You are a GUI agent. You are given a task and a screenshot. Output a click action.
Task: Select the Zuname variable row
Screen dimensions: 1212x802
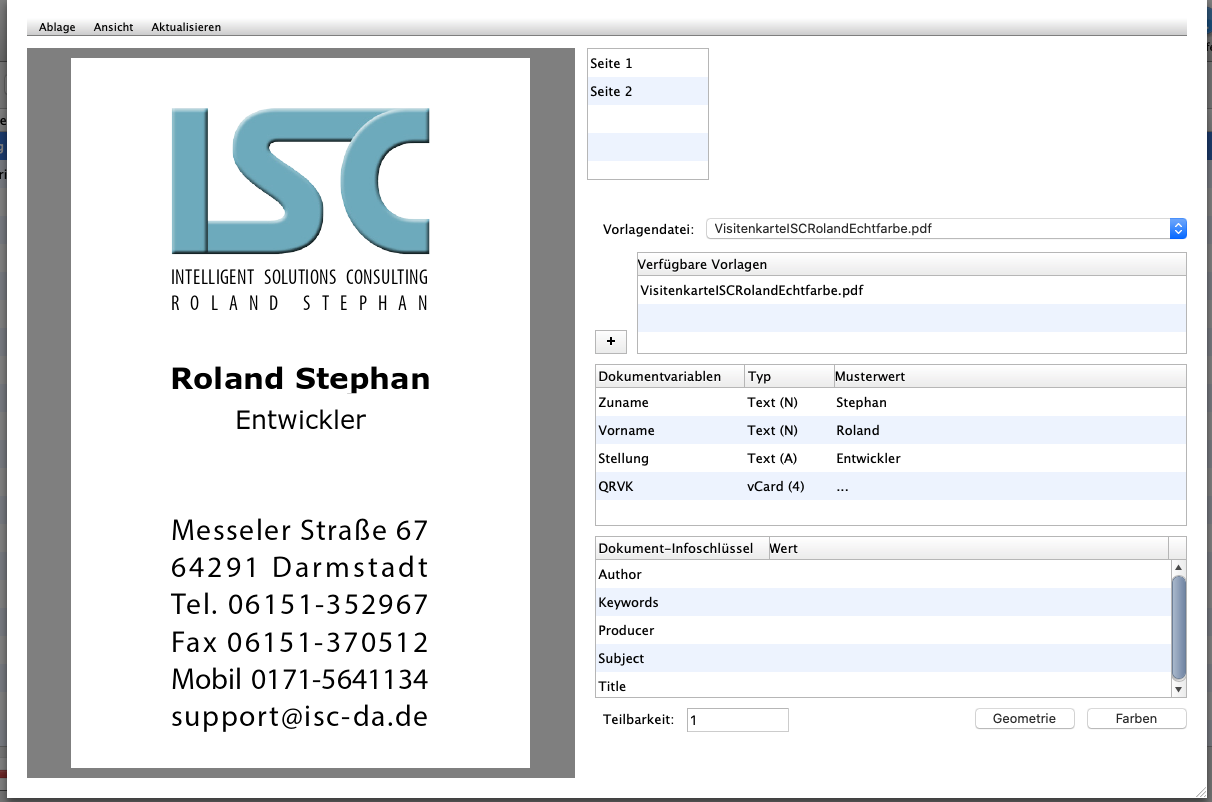891,402
